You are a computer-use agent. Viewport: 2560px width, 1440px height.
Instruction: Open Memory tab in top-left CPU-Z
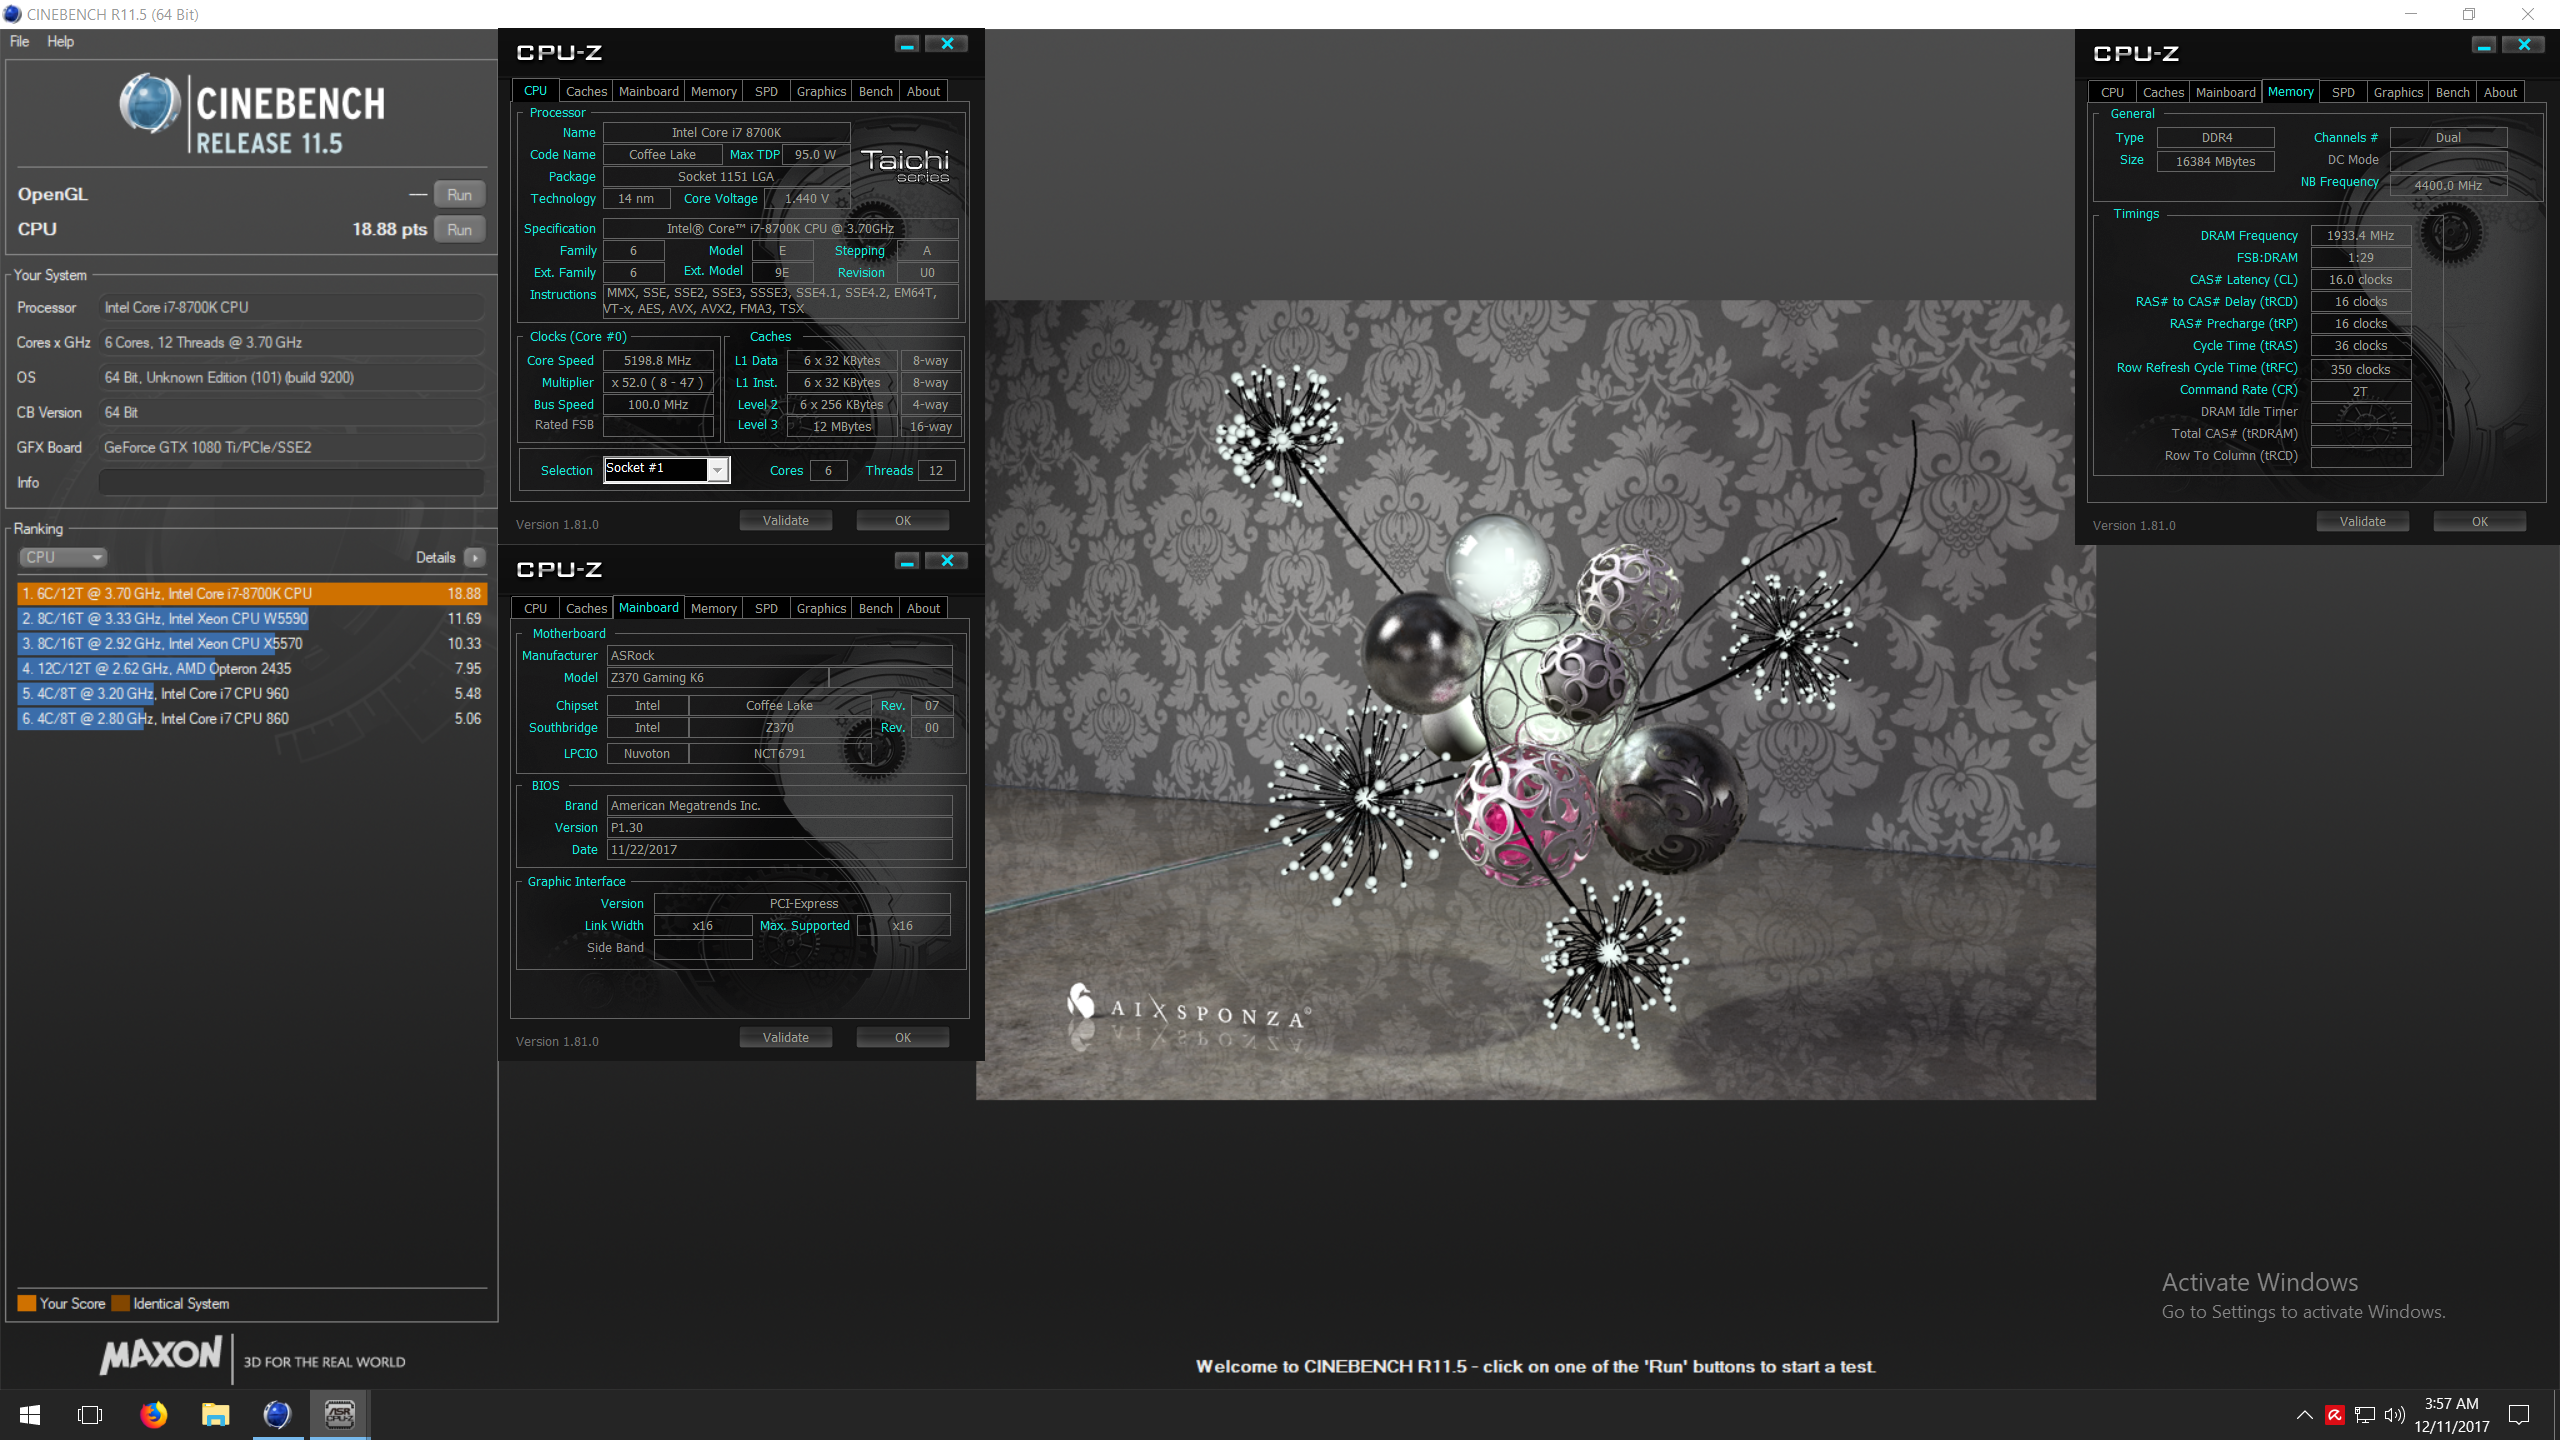pos(714,91)
